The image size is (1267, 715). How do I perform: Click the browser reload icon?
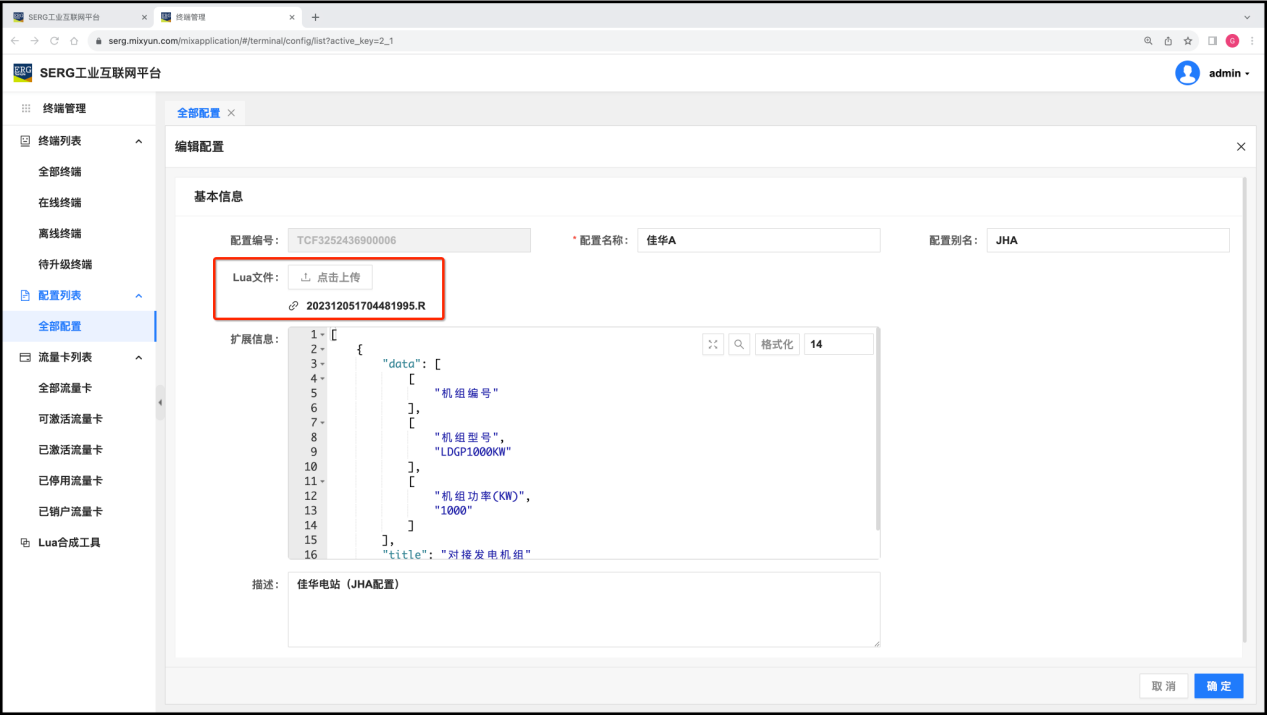coord(55,41)
